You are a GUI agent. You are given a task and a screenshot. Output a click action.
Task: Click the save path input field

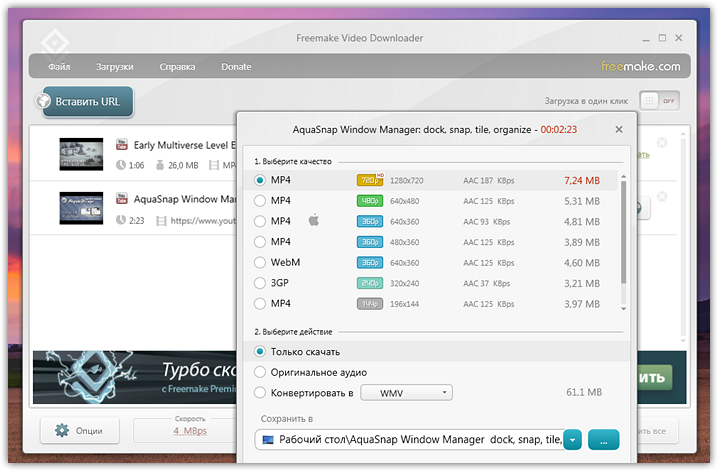coord(409,440)
